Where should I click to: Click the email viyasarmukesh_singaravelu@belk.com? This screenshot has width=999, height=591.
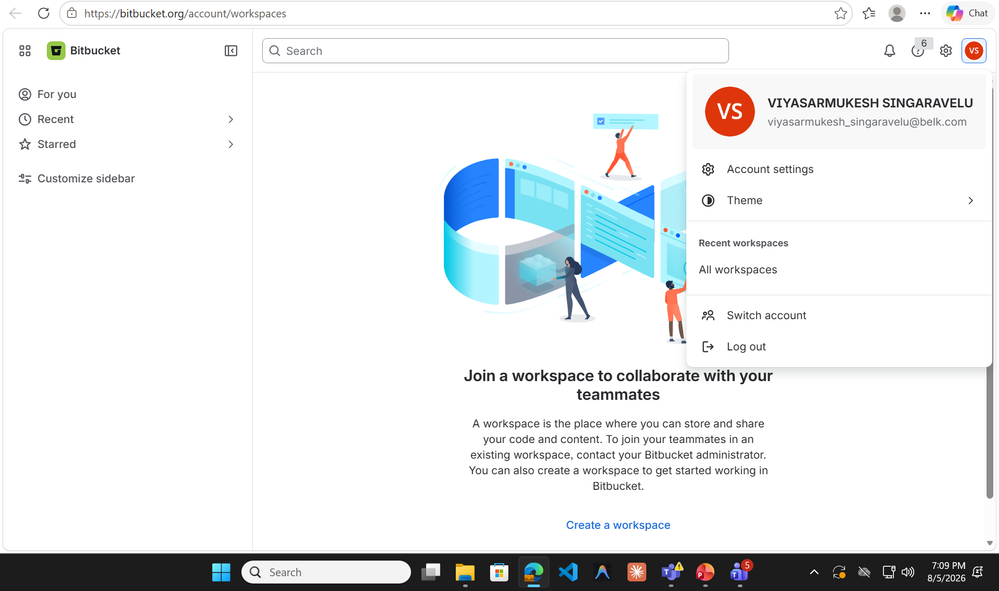coord(866,122)
